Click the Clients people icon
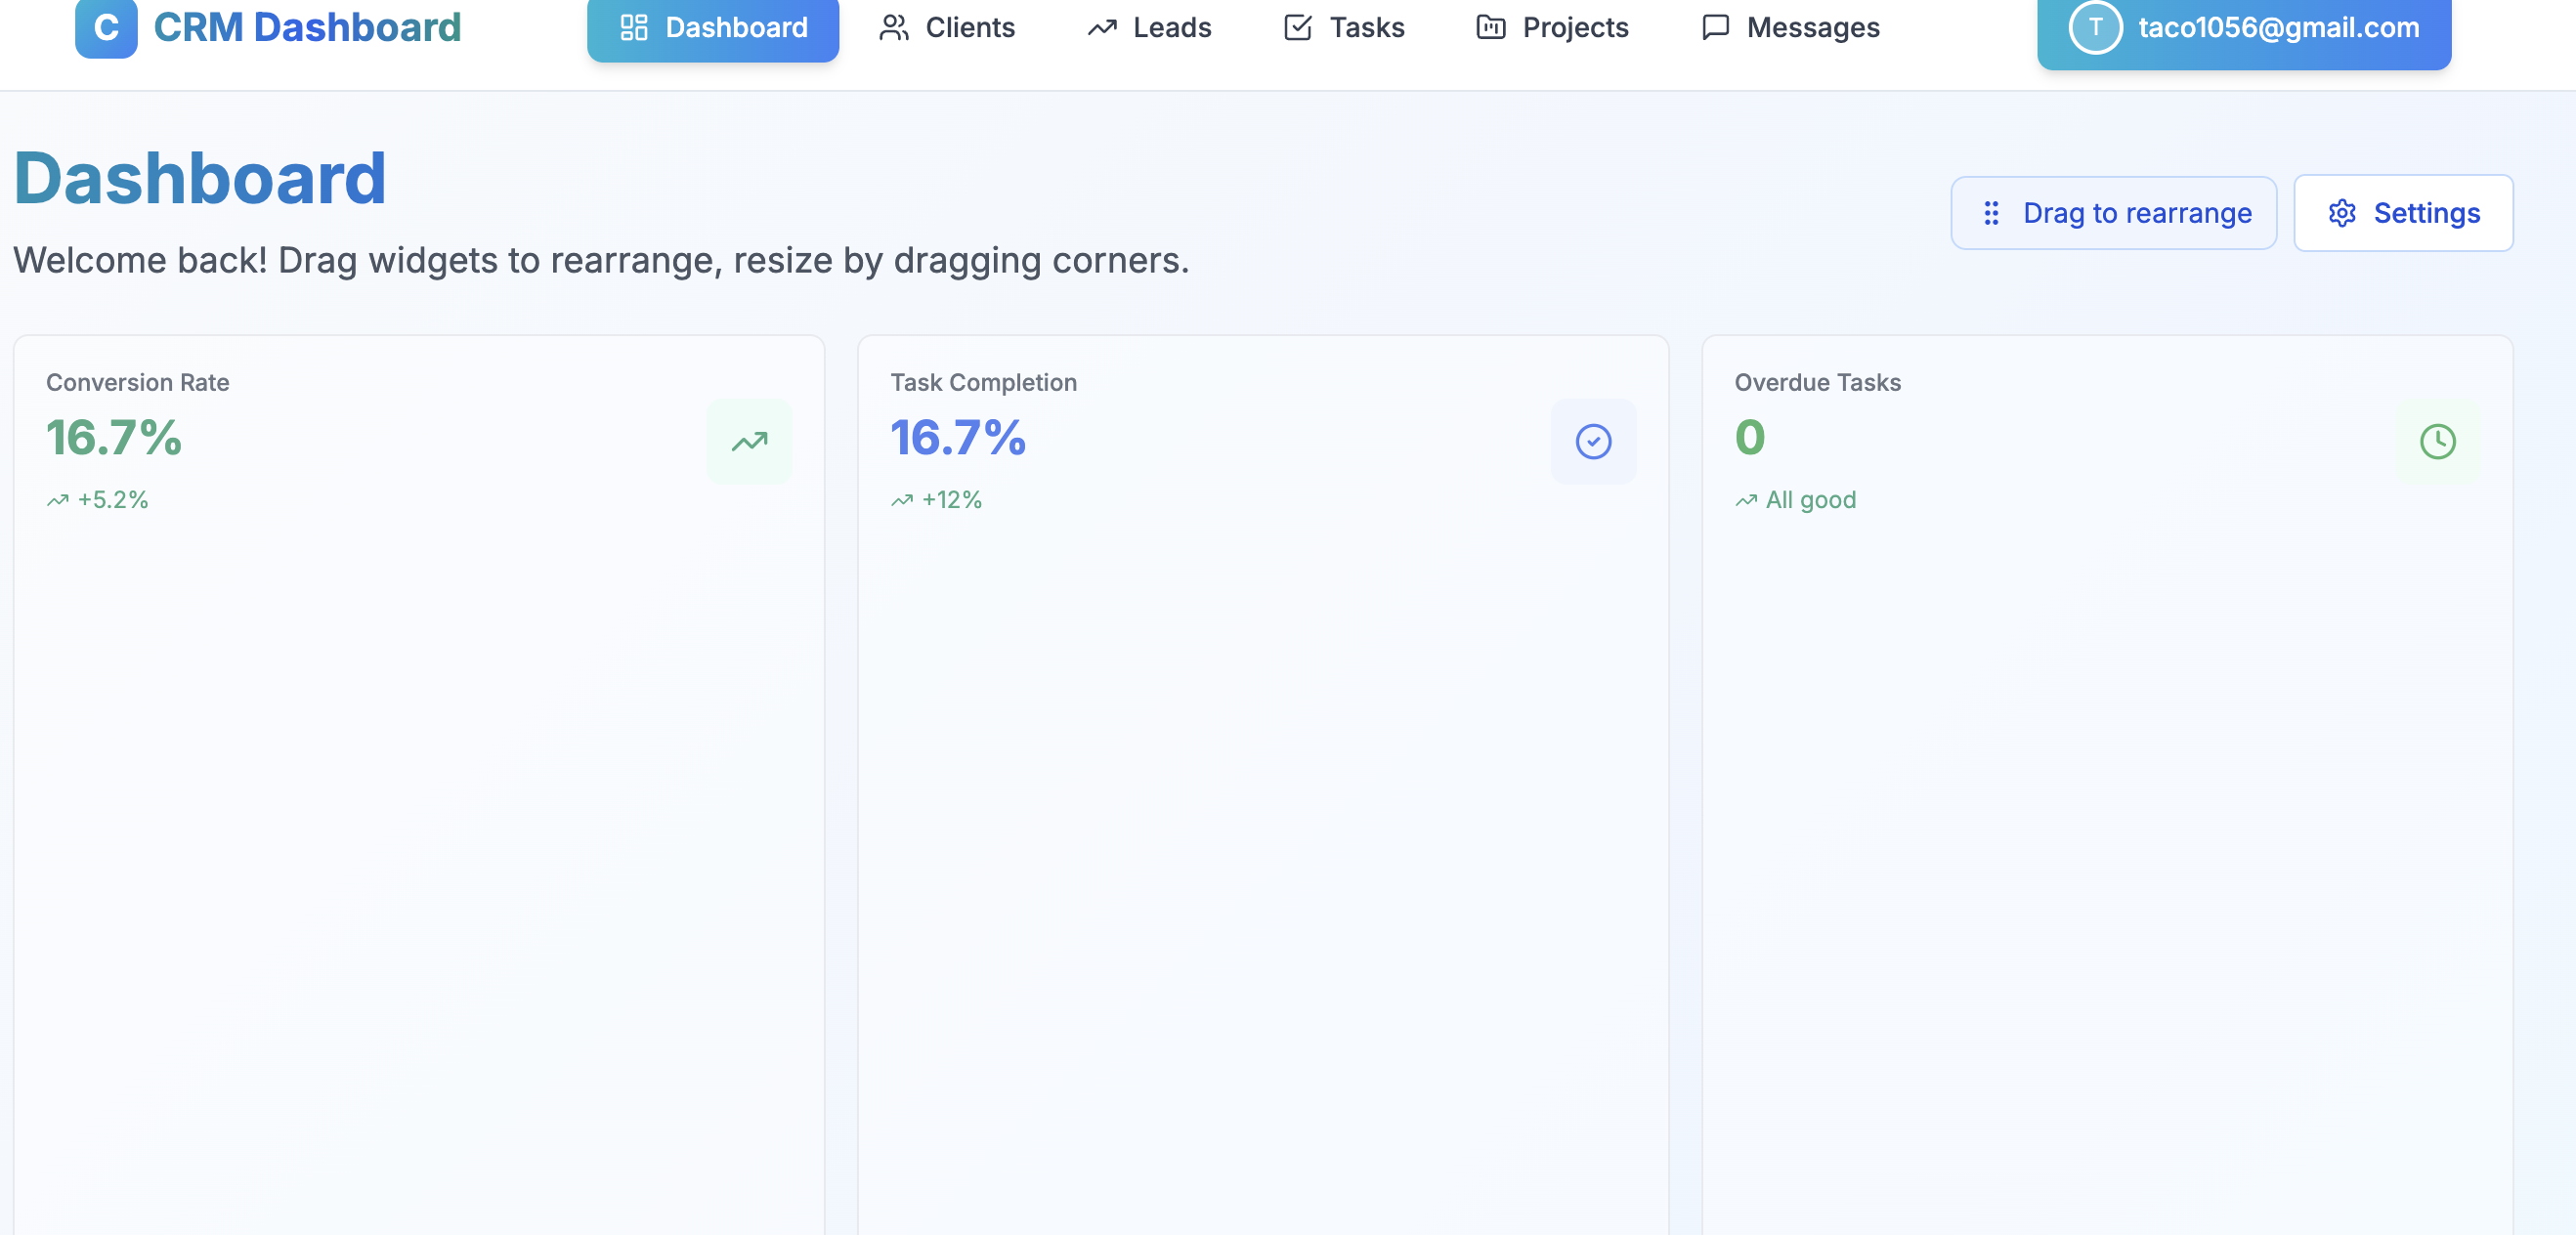The height and width of the screenshot is (1235, 2576). (893, 28)
